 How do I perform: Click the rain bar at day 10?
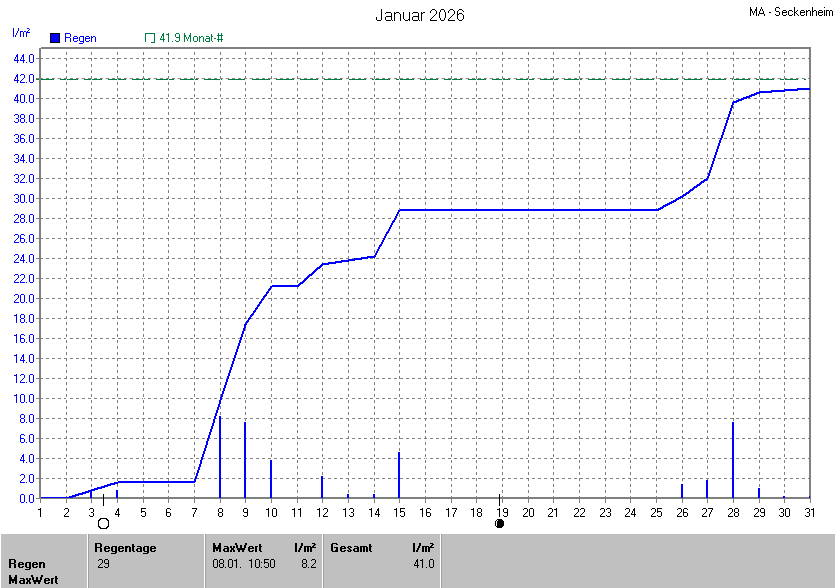[271, 479]
